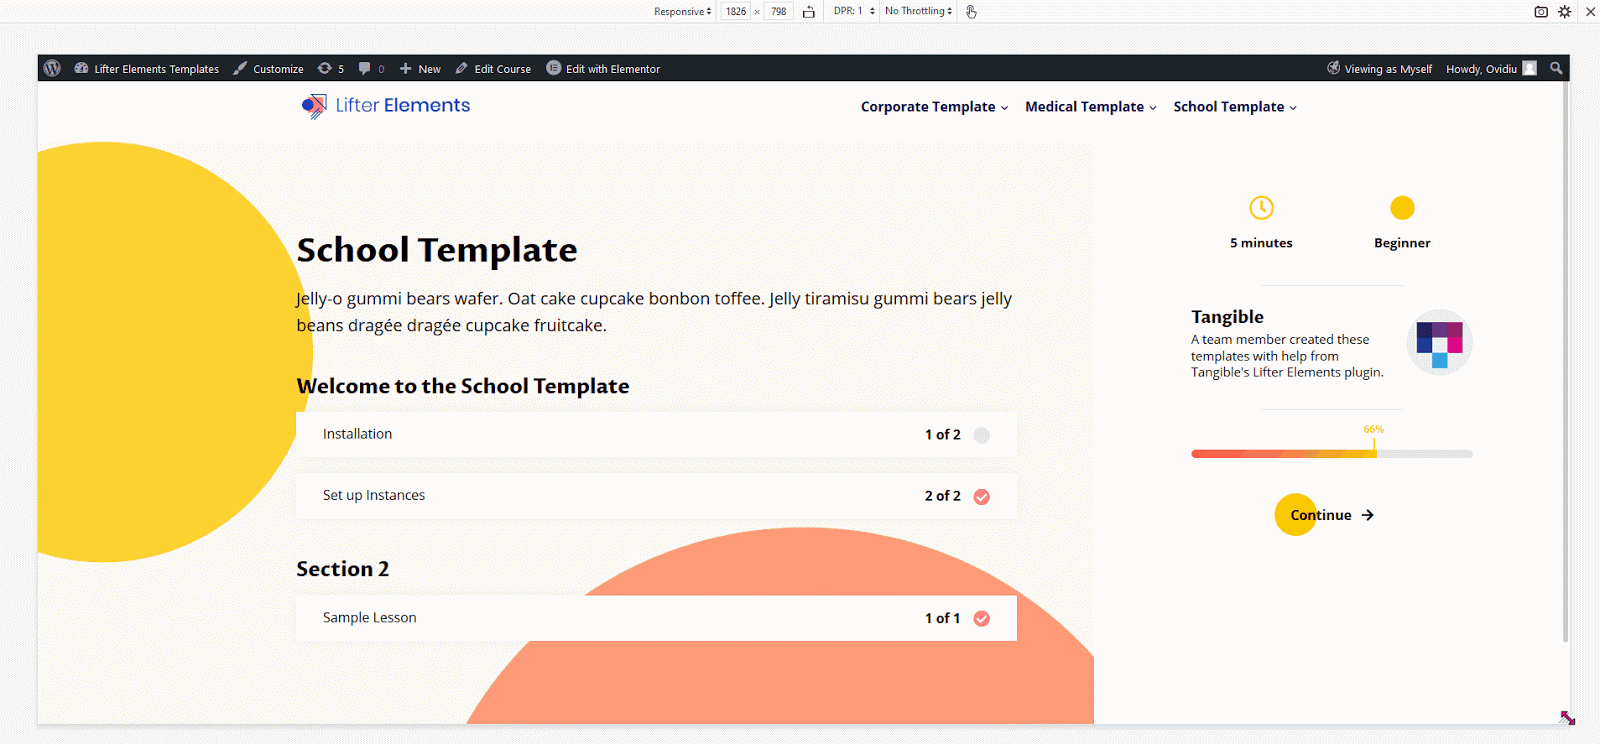Open the WordPress logo menu
This screenshot has height=744, width=1600.
pyautogui.click(x=52, y=68)
